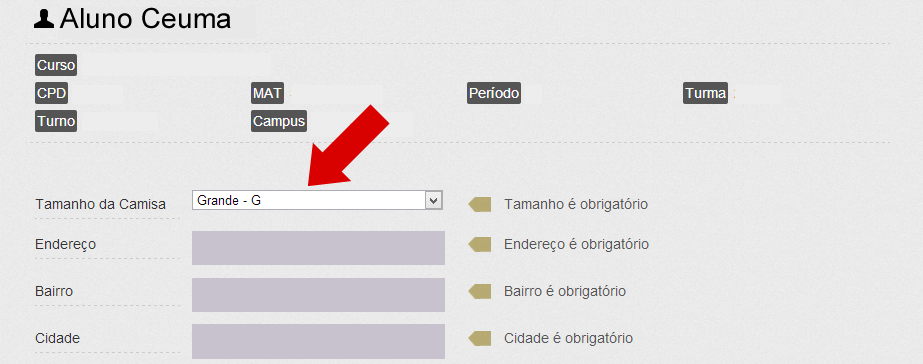The image size is (923, 364).
Task: Select the Grande - G combo box
Action: coord(317,200)
